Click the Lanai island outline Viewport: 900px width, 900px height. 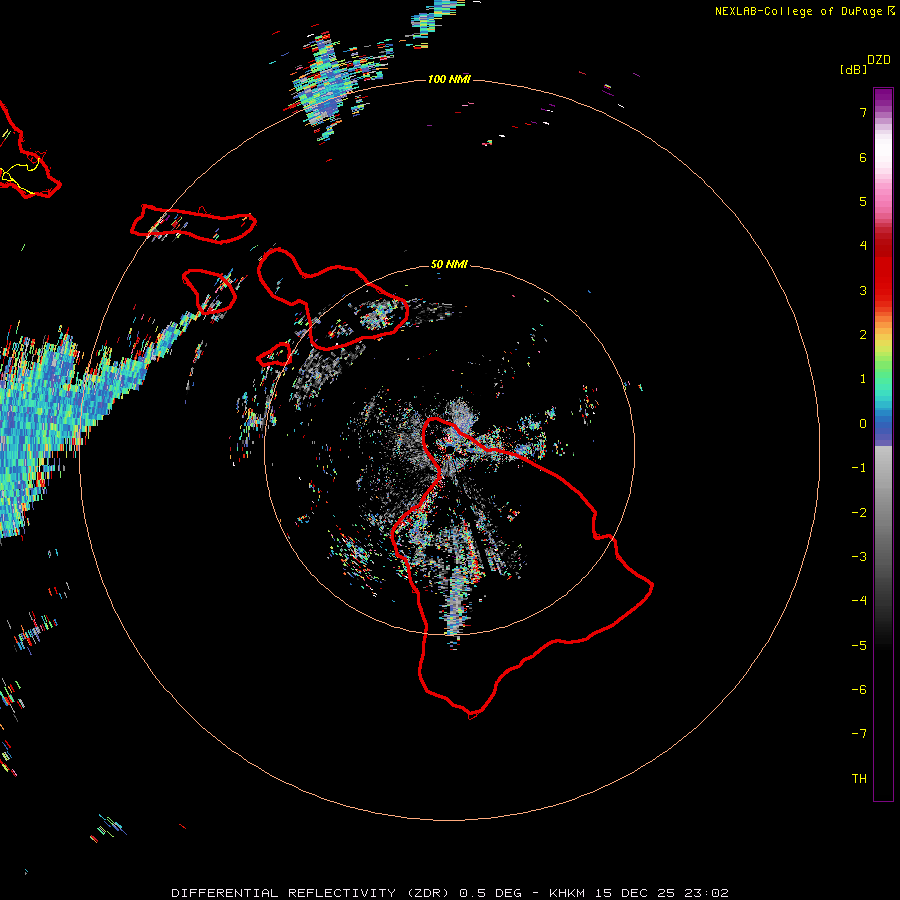[x=210, y=291]
